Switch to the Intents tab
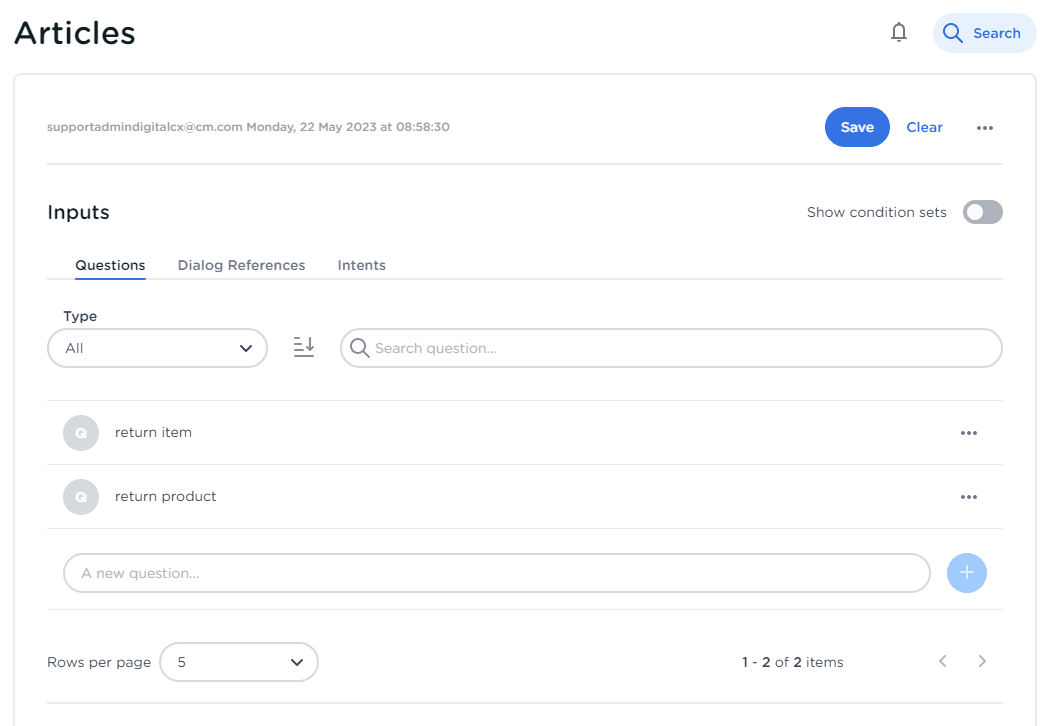 click(361, 265)
